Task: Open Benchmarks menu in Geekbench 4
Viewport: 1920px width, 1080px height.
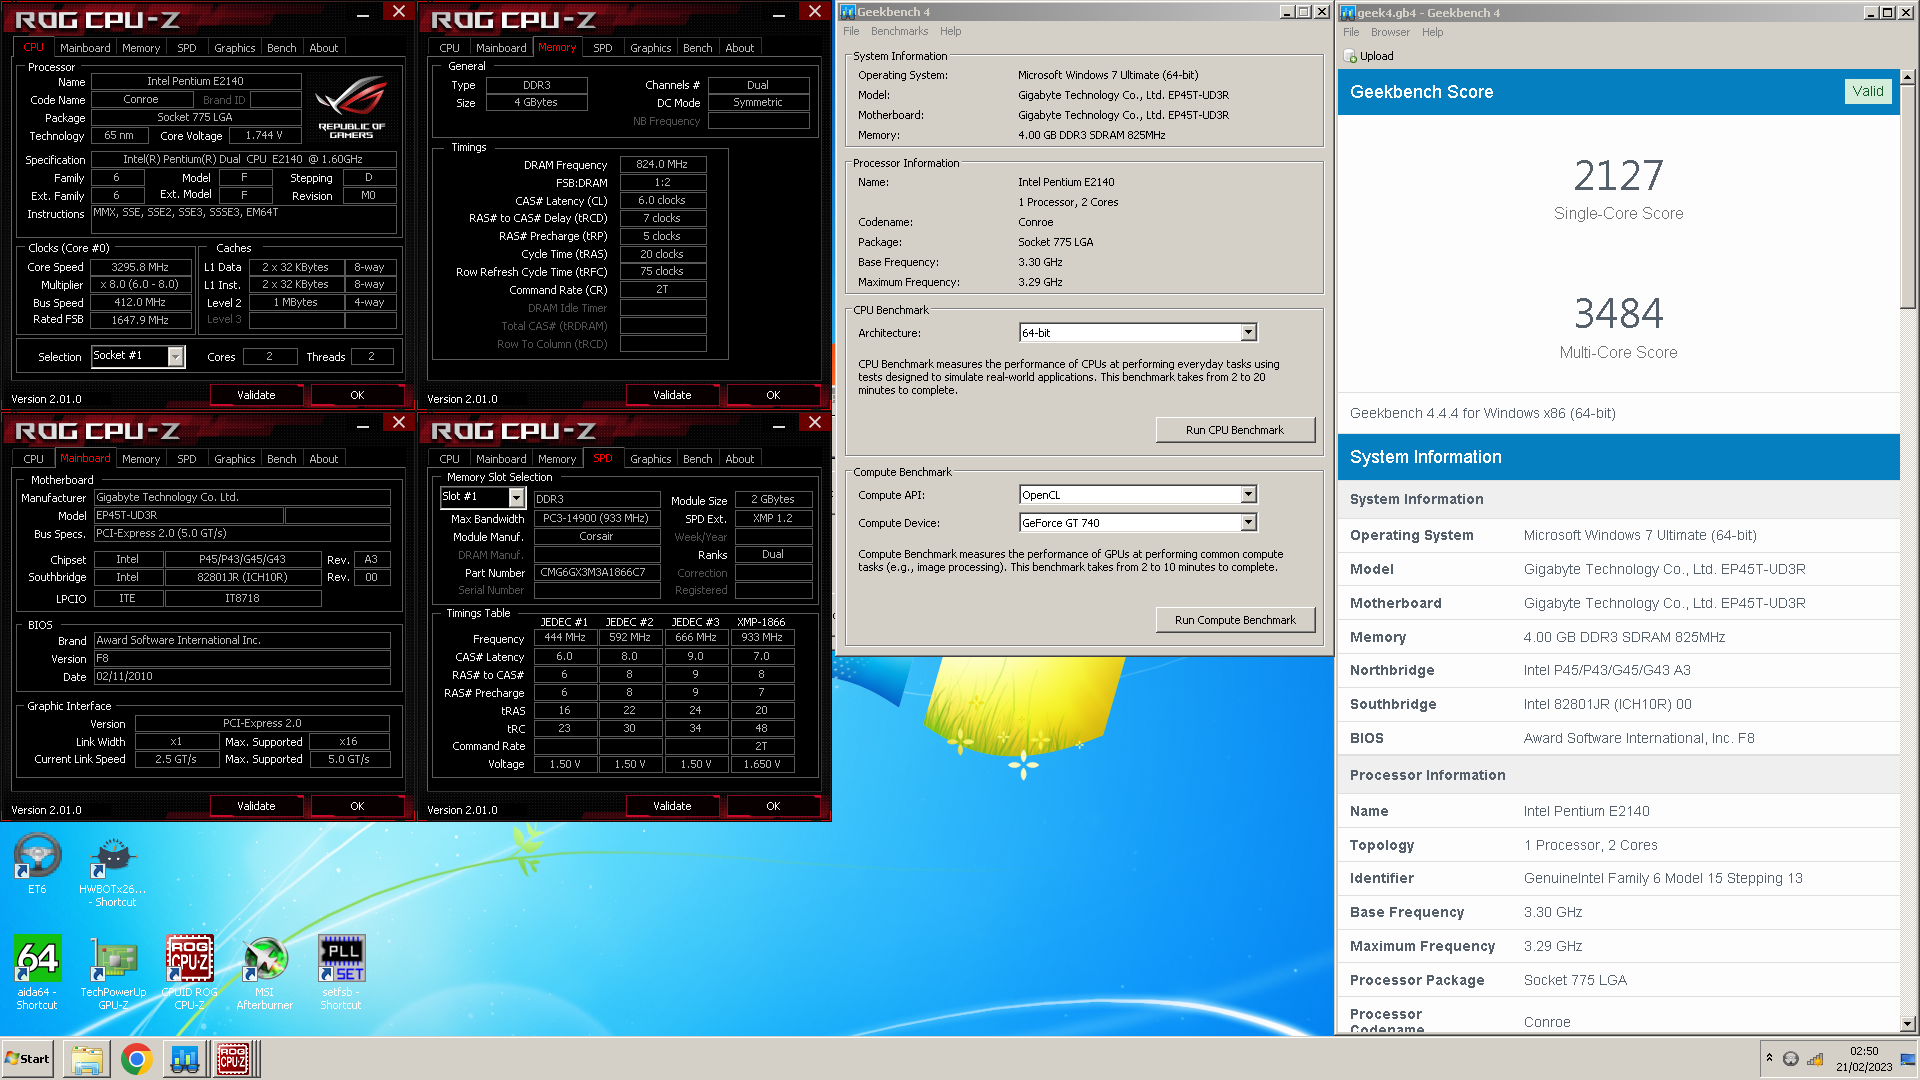Action: click(x=899, y=31)
